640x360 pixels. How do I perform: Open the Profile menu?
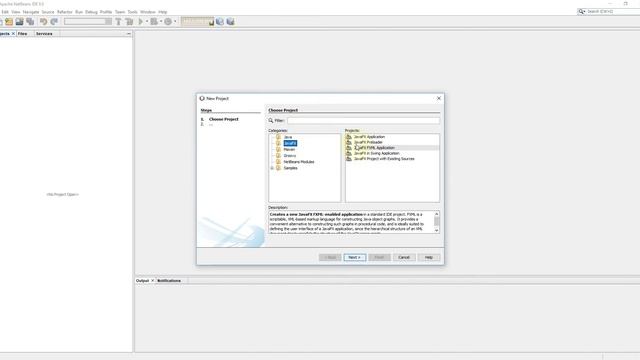tap(106, 12)
